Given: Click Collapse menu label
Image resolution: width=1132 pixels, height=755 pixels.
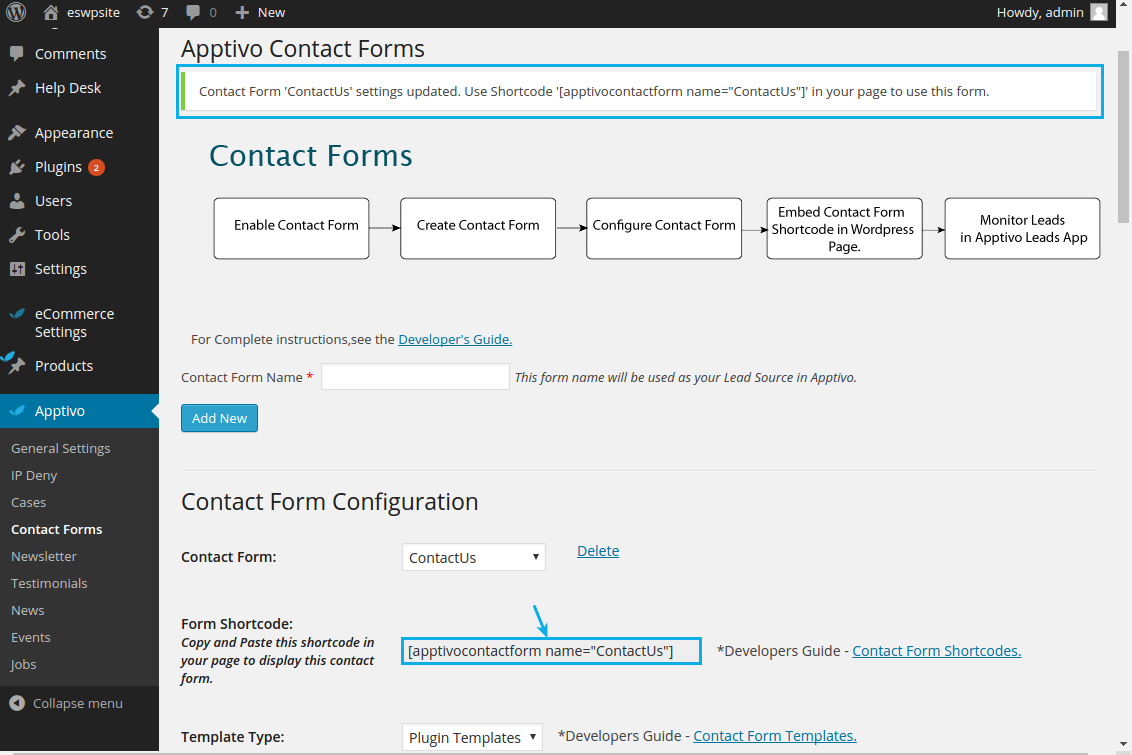Looking at the screenshot, I should pyautogui.click(x=78, y=703).
